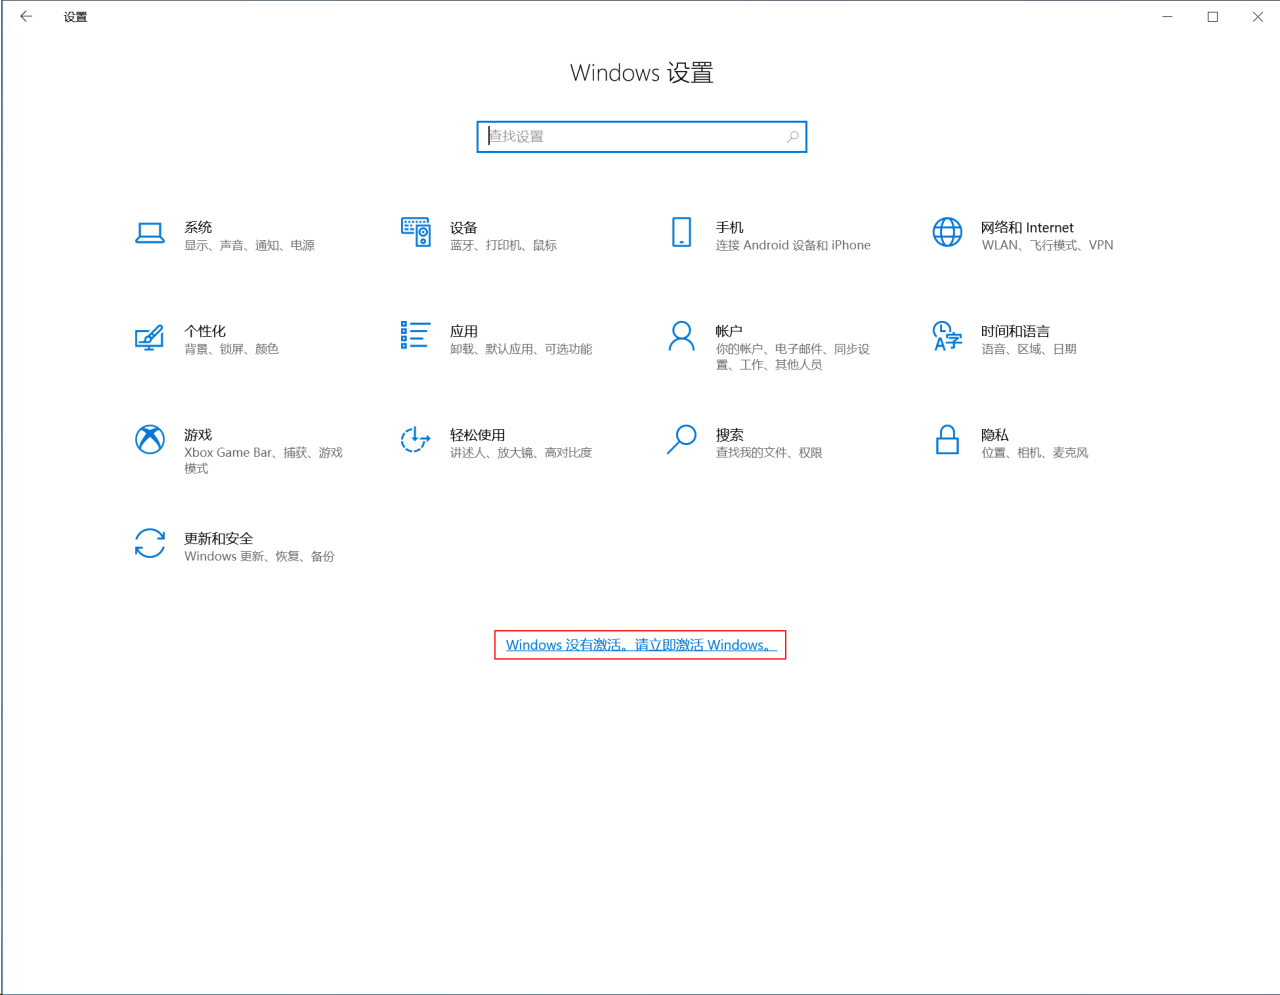The image size is (1280, 995).
Task: Click the 背景、锁屏、颜色 description
Action: coord(231,349)
